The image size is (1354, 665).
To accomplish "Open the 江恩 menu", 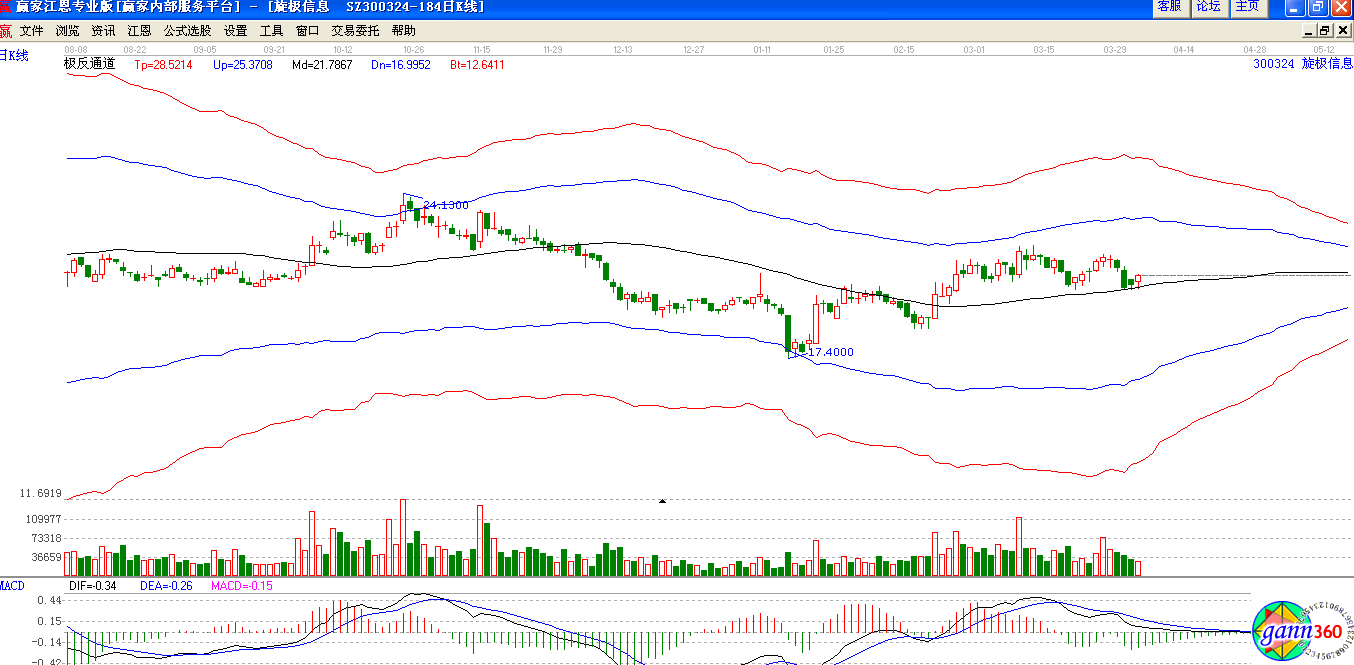I will (139, 31).
